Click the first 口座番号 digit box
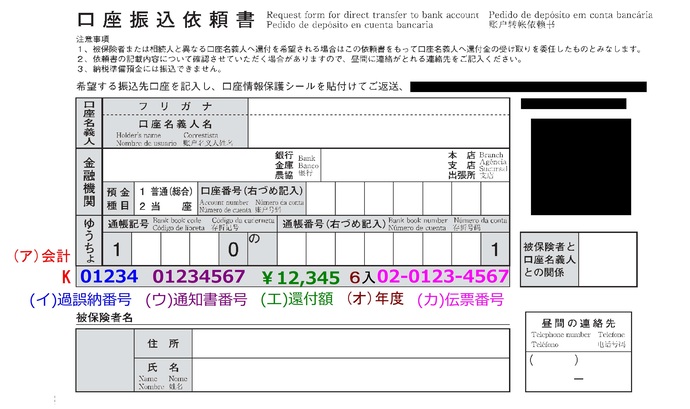This screenshot has width=690, height=409. (x=321, y=199)
